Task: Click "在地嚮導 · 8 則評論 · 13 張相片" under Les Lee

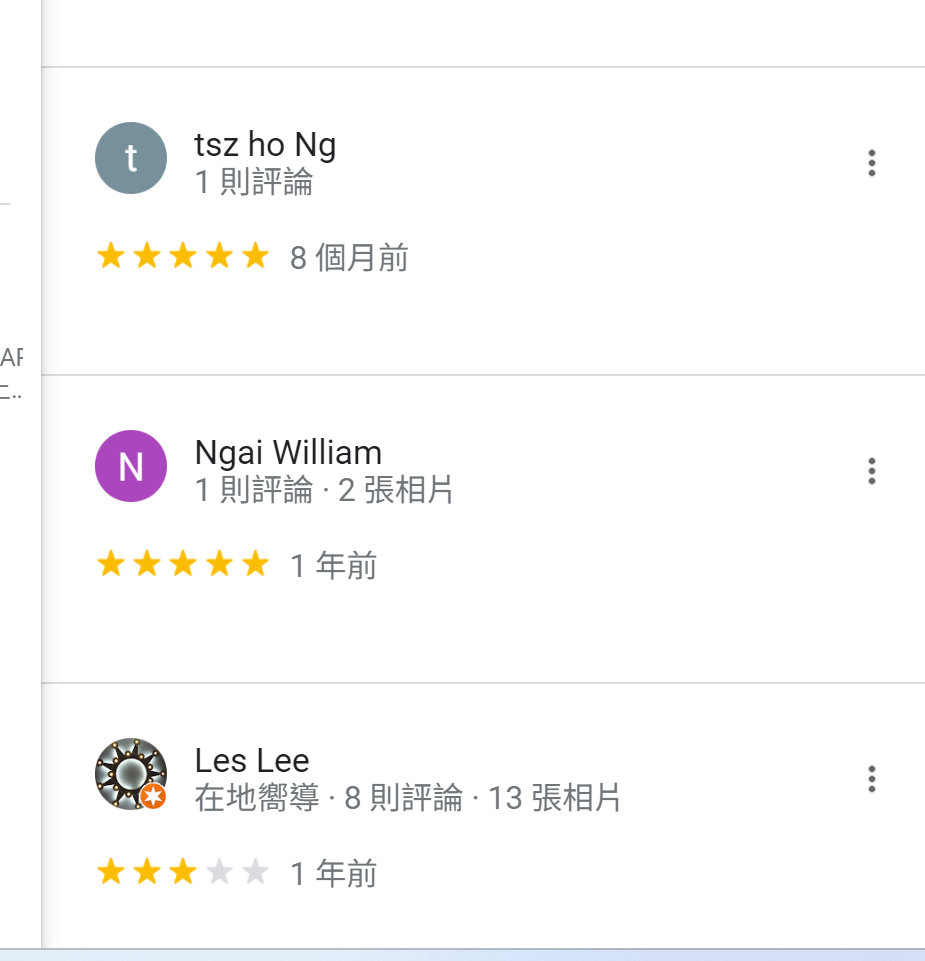Action: (x=408, y=799)
